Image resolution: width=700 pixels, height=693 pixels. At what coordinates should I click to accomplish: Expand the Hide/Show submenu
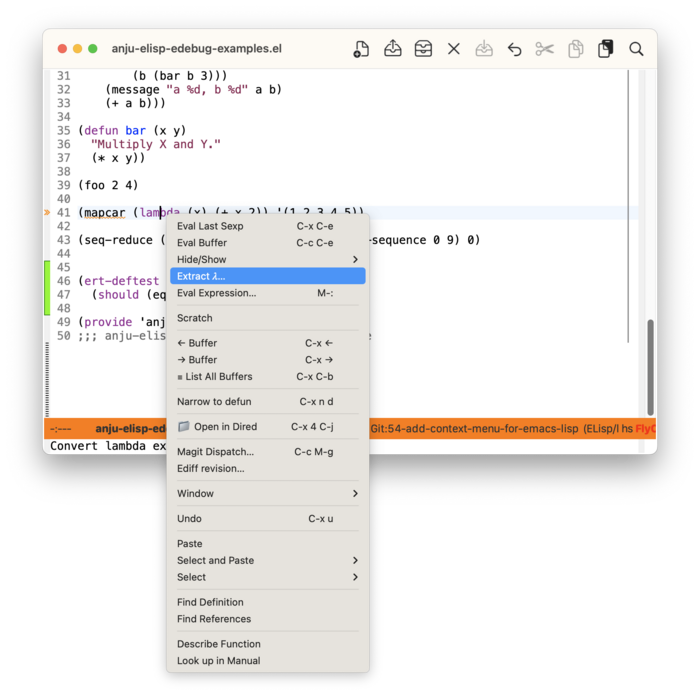[268, 259]
